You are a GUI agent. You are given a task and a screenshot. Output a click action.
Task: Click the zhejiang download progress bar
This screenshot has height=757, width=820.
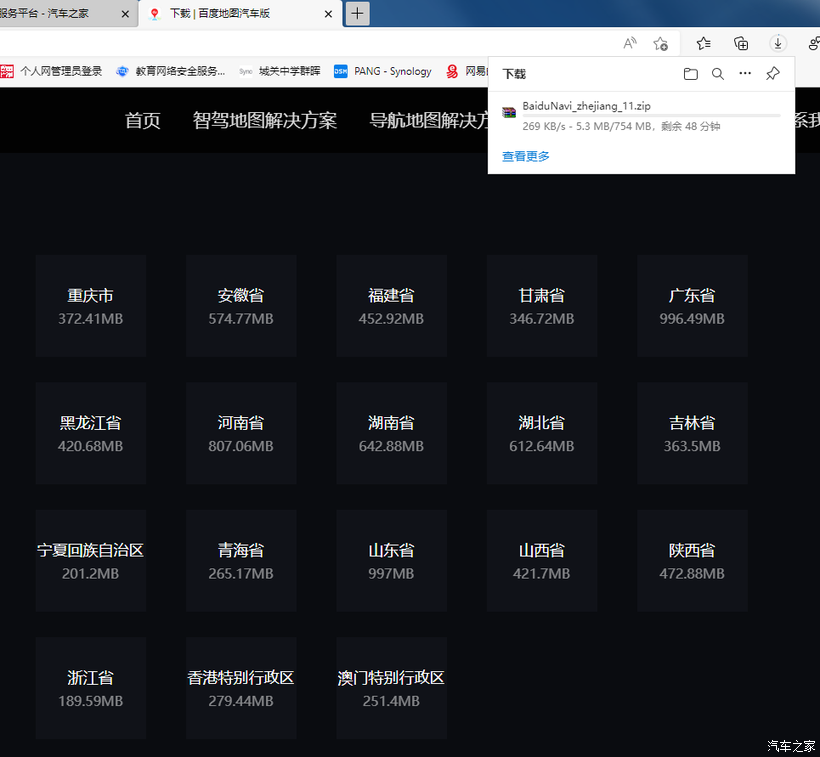[x=651, y=116]
